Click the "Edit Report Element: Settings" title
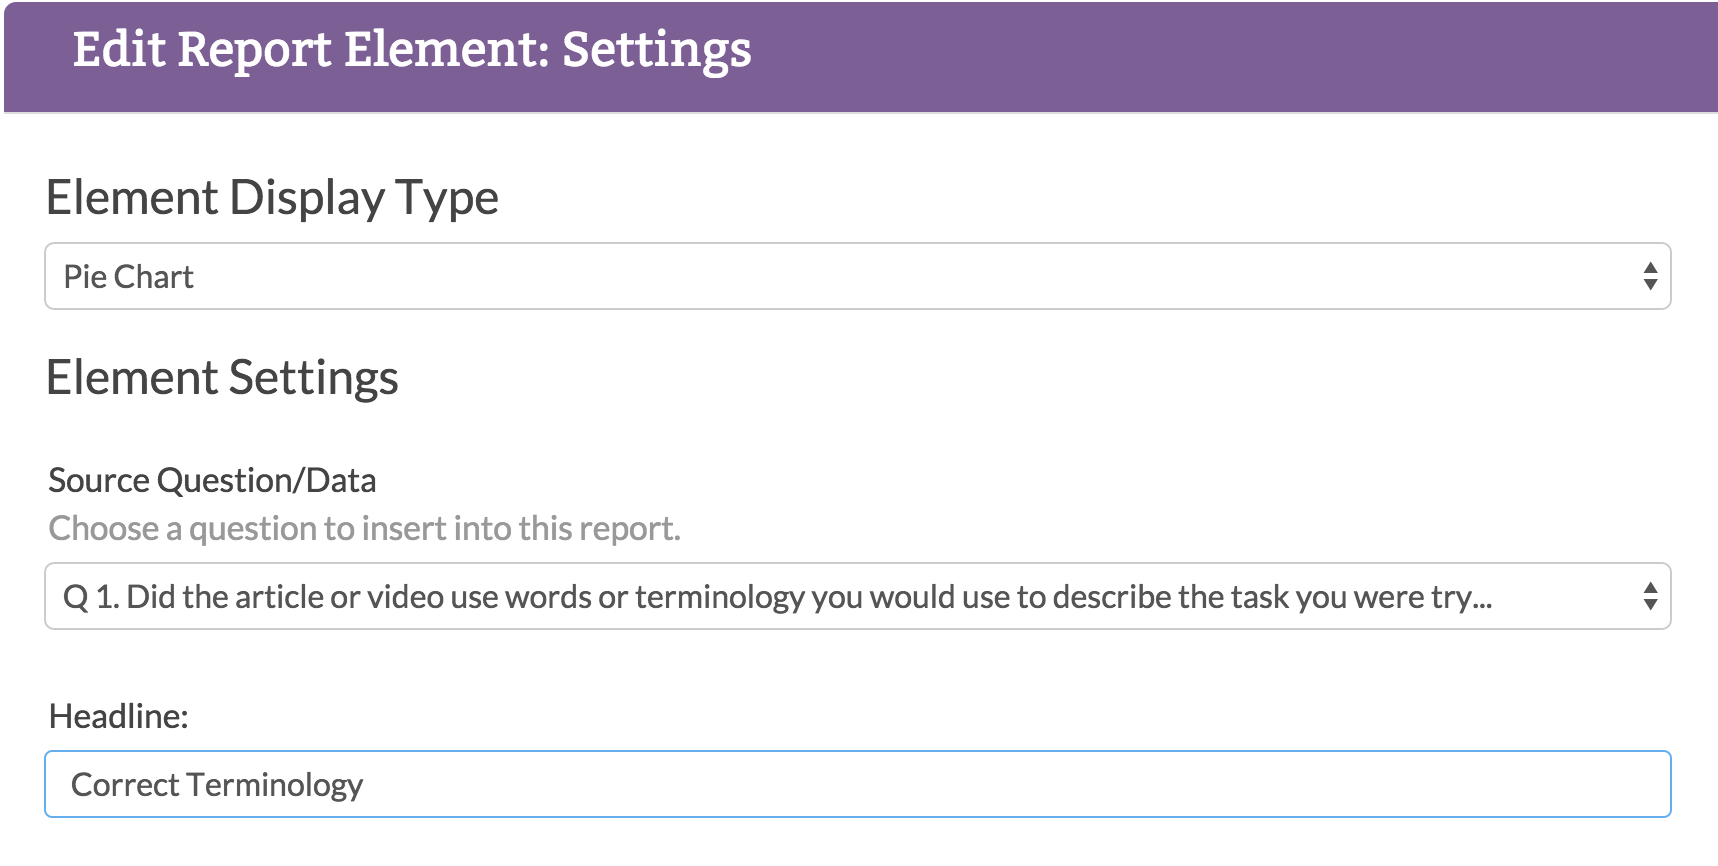The image size is (1718, 866). [x=411, y=50]
